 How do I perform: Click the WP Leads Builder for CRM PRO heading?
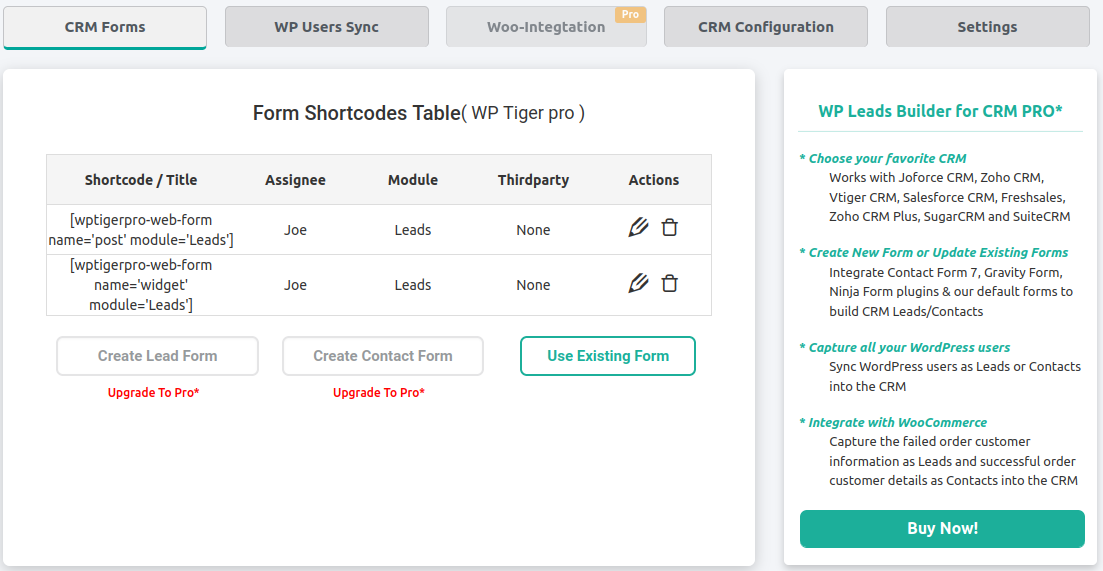coord(941,111)
